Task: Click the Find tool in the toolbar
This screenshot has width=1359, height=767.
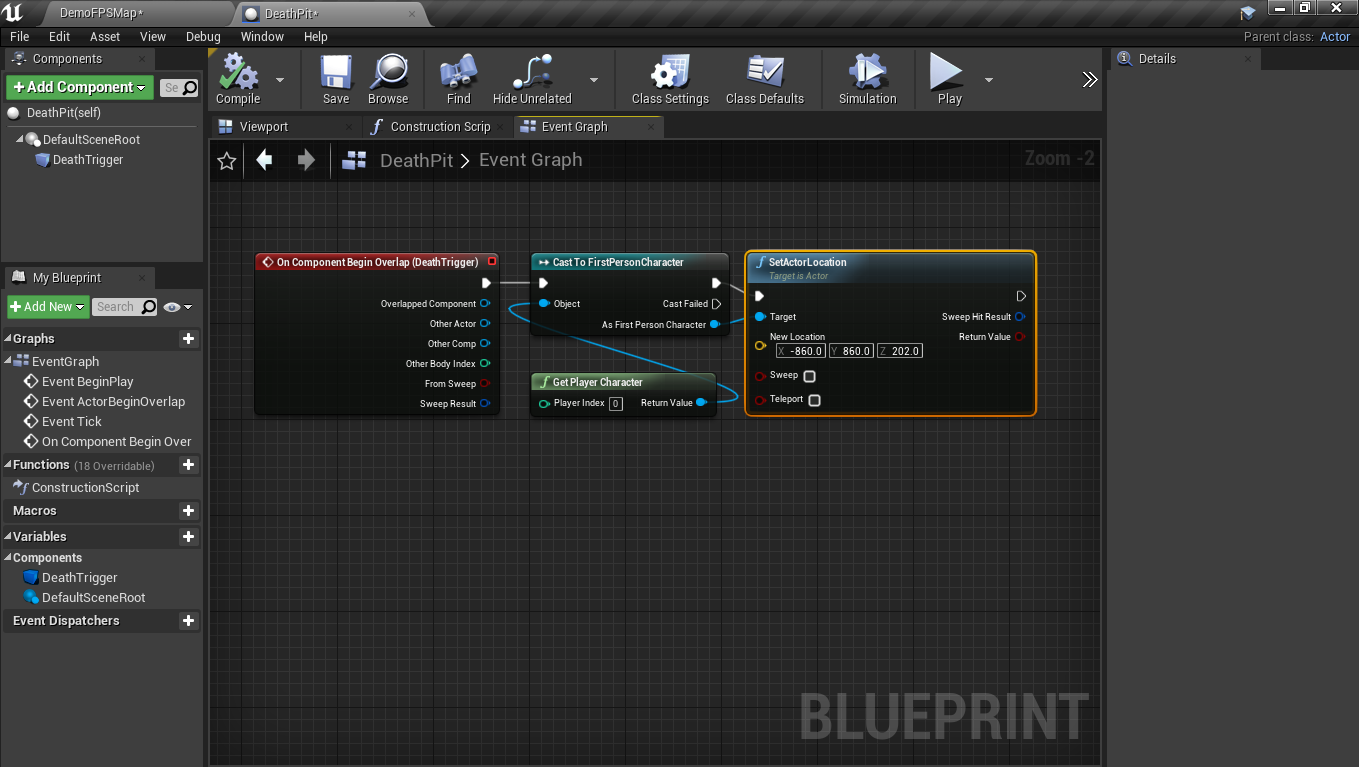Action: (x=457, y=78)
